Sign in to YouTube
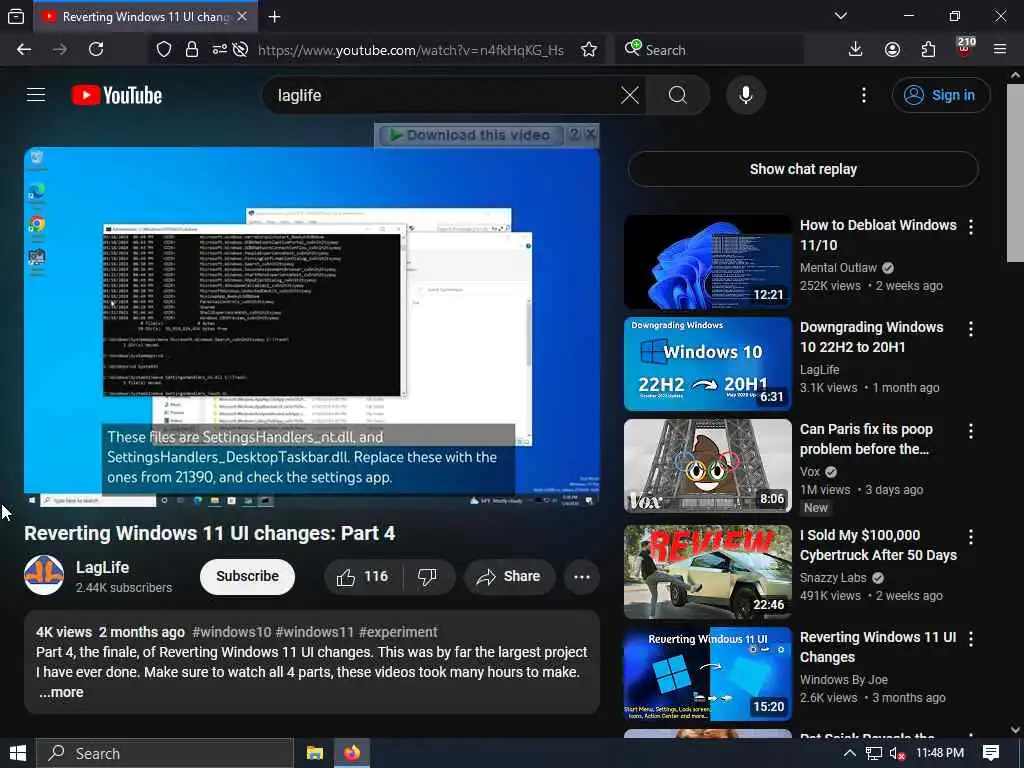The width and height of the screenshot is (1024, 768). 940,95
